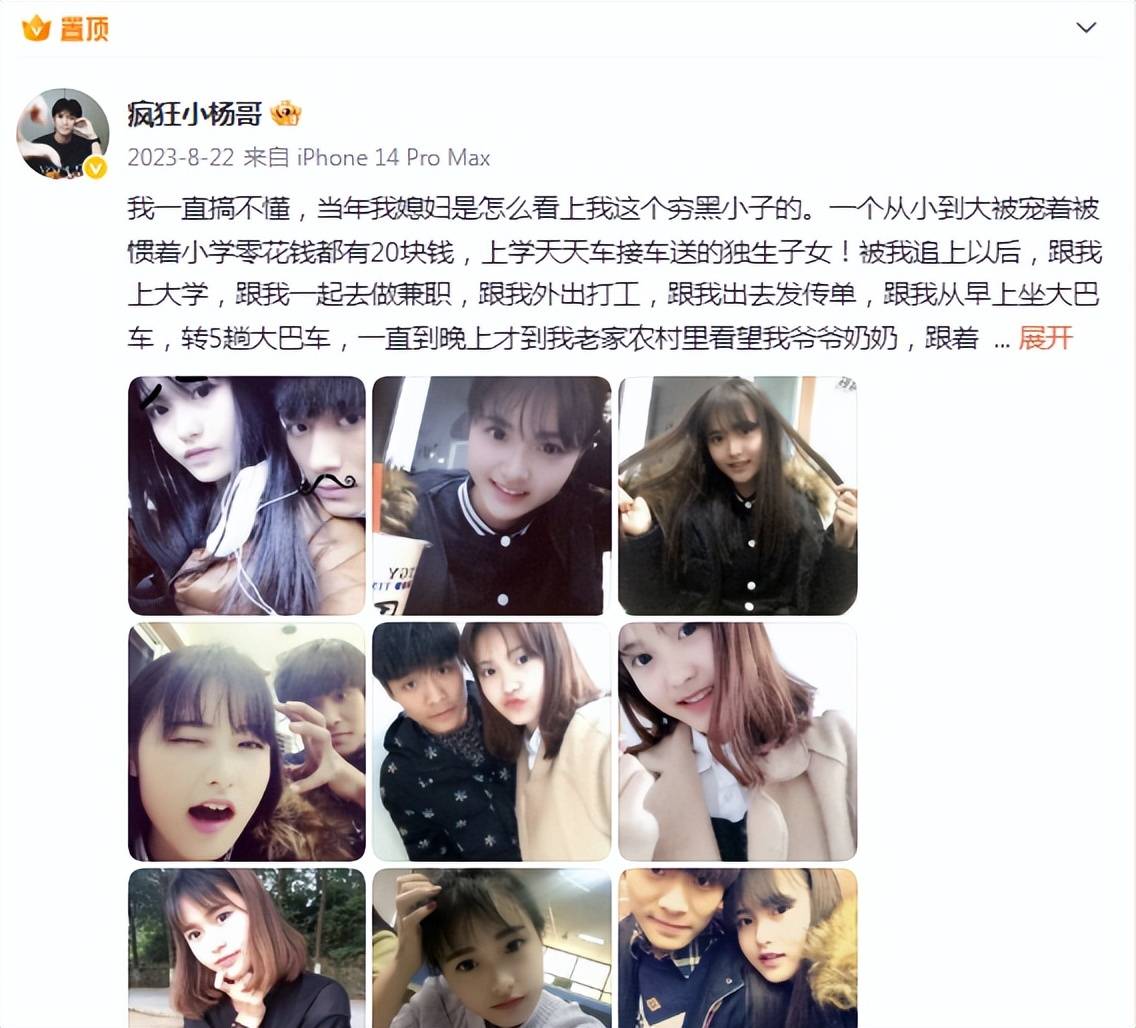1136x1028 pixels.
Task: Open couple photo with fur hood jacket
Action: [738, 948]
